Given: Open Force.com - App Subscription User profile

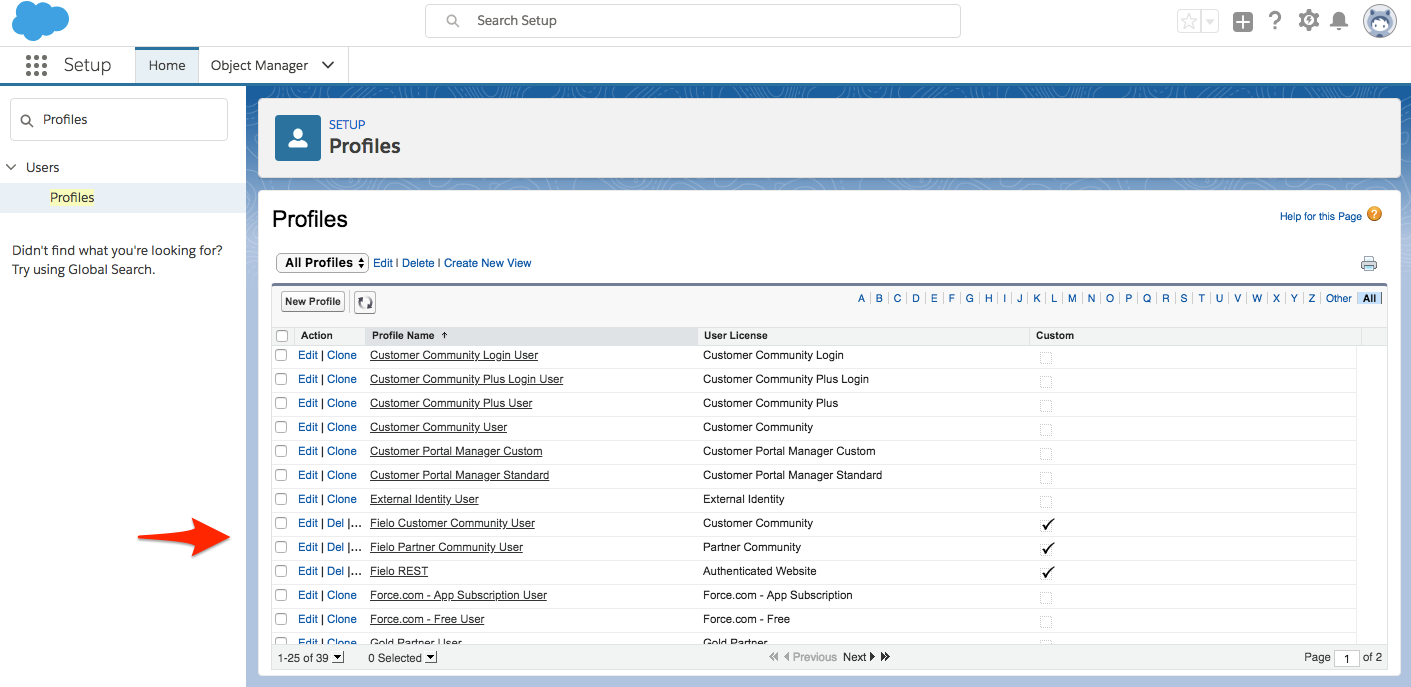Looking at the screenshot, I should tap(458, 595).
